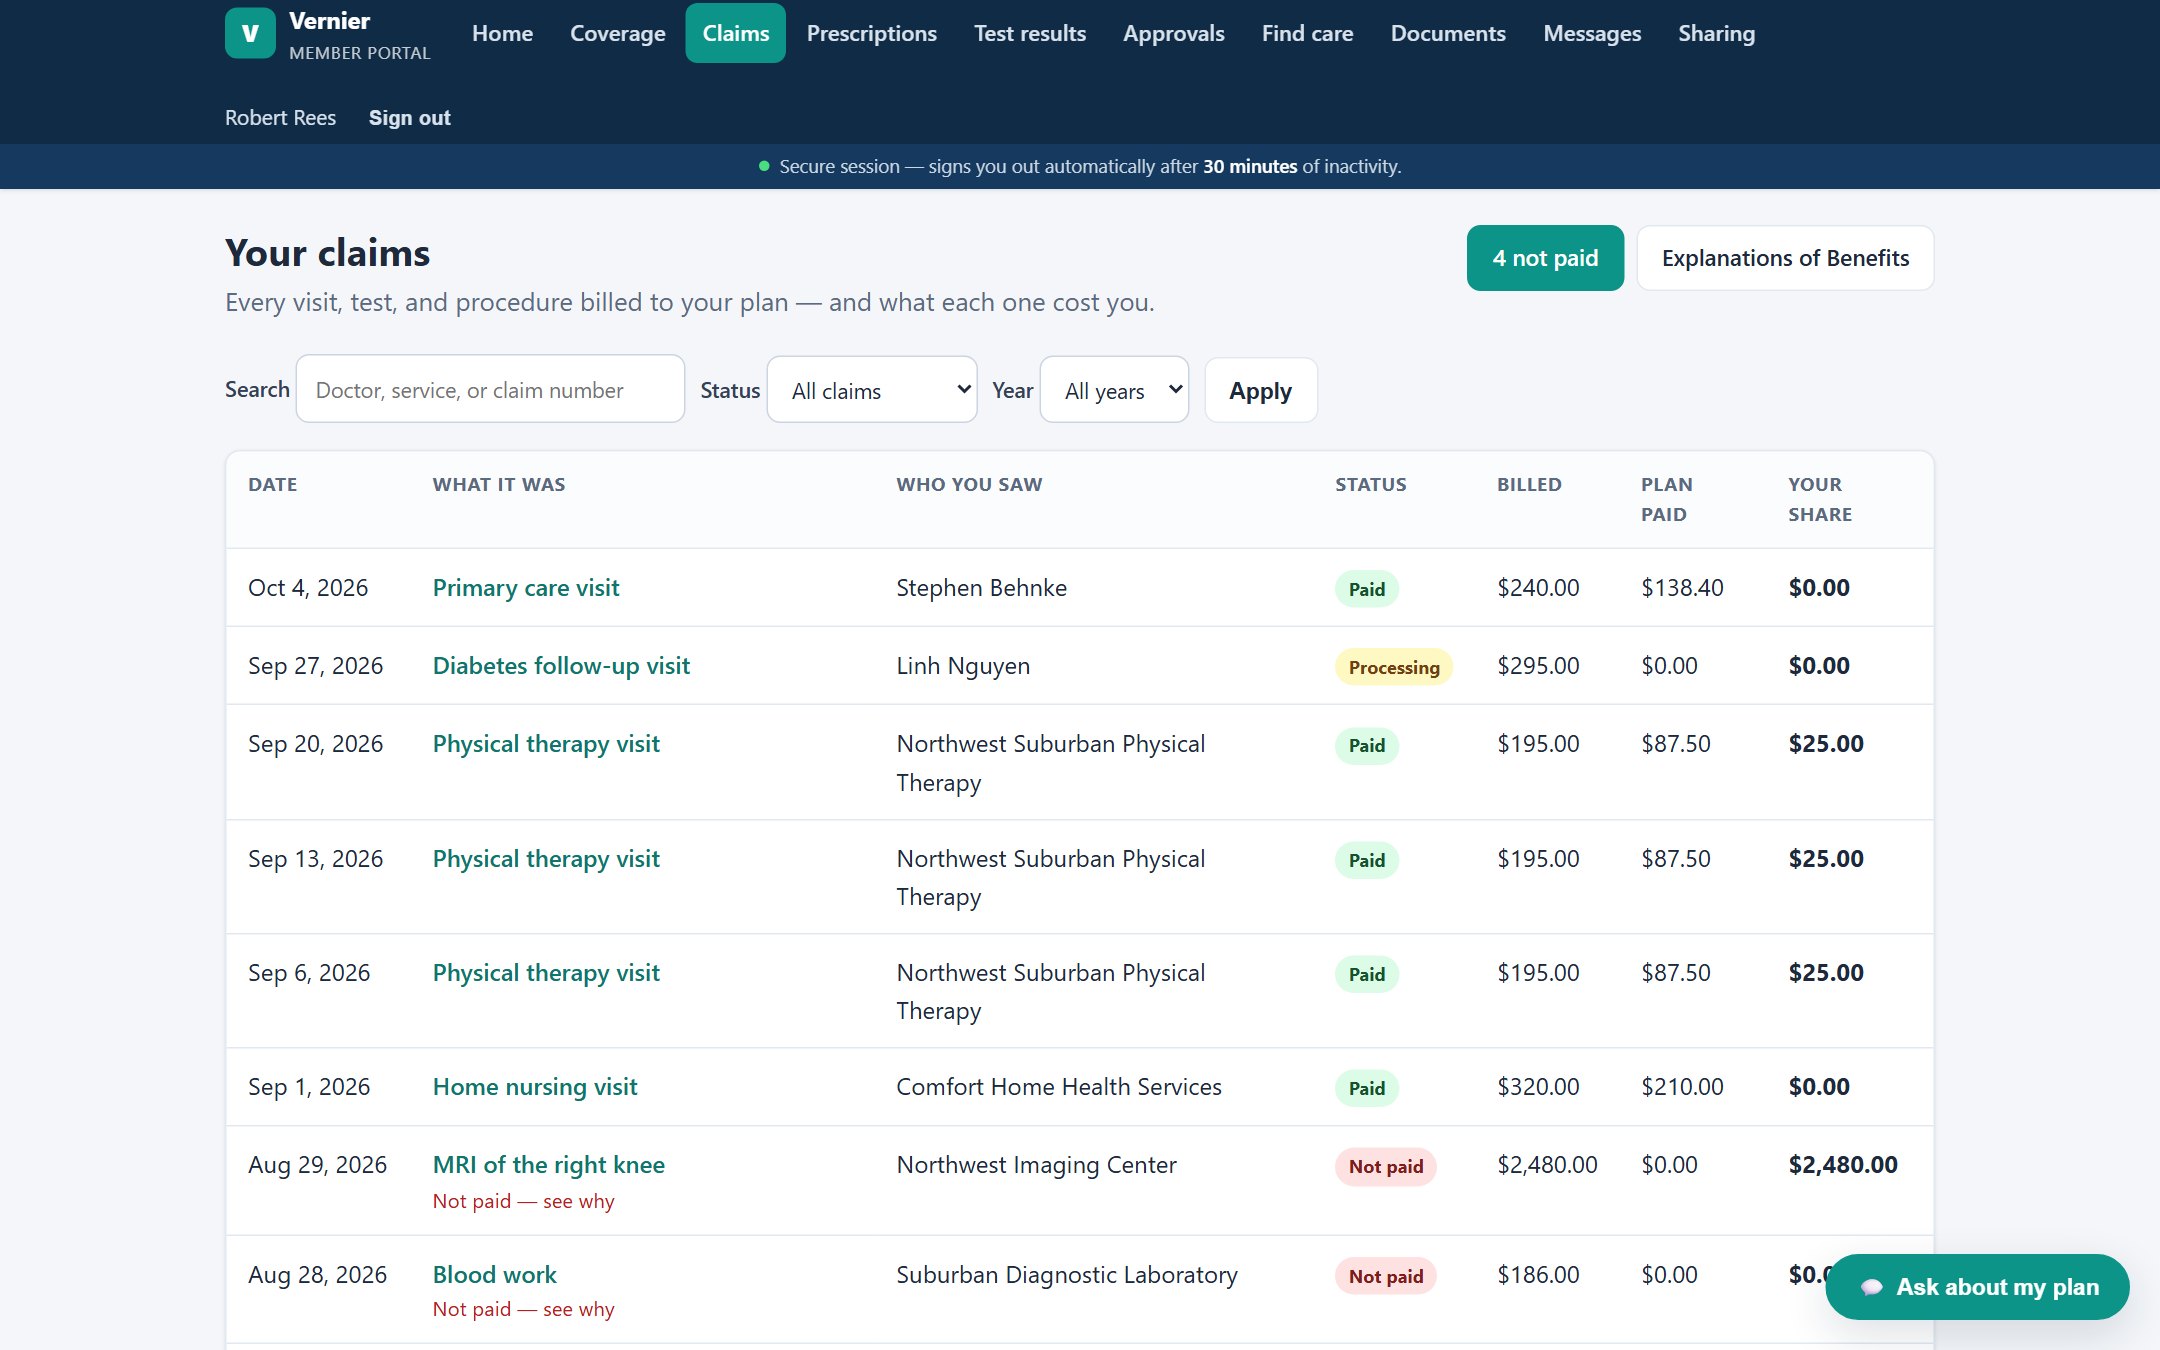
Task: Open Messages in the top nav
Action: [x=1592, y=33]
